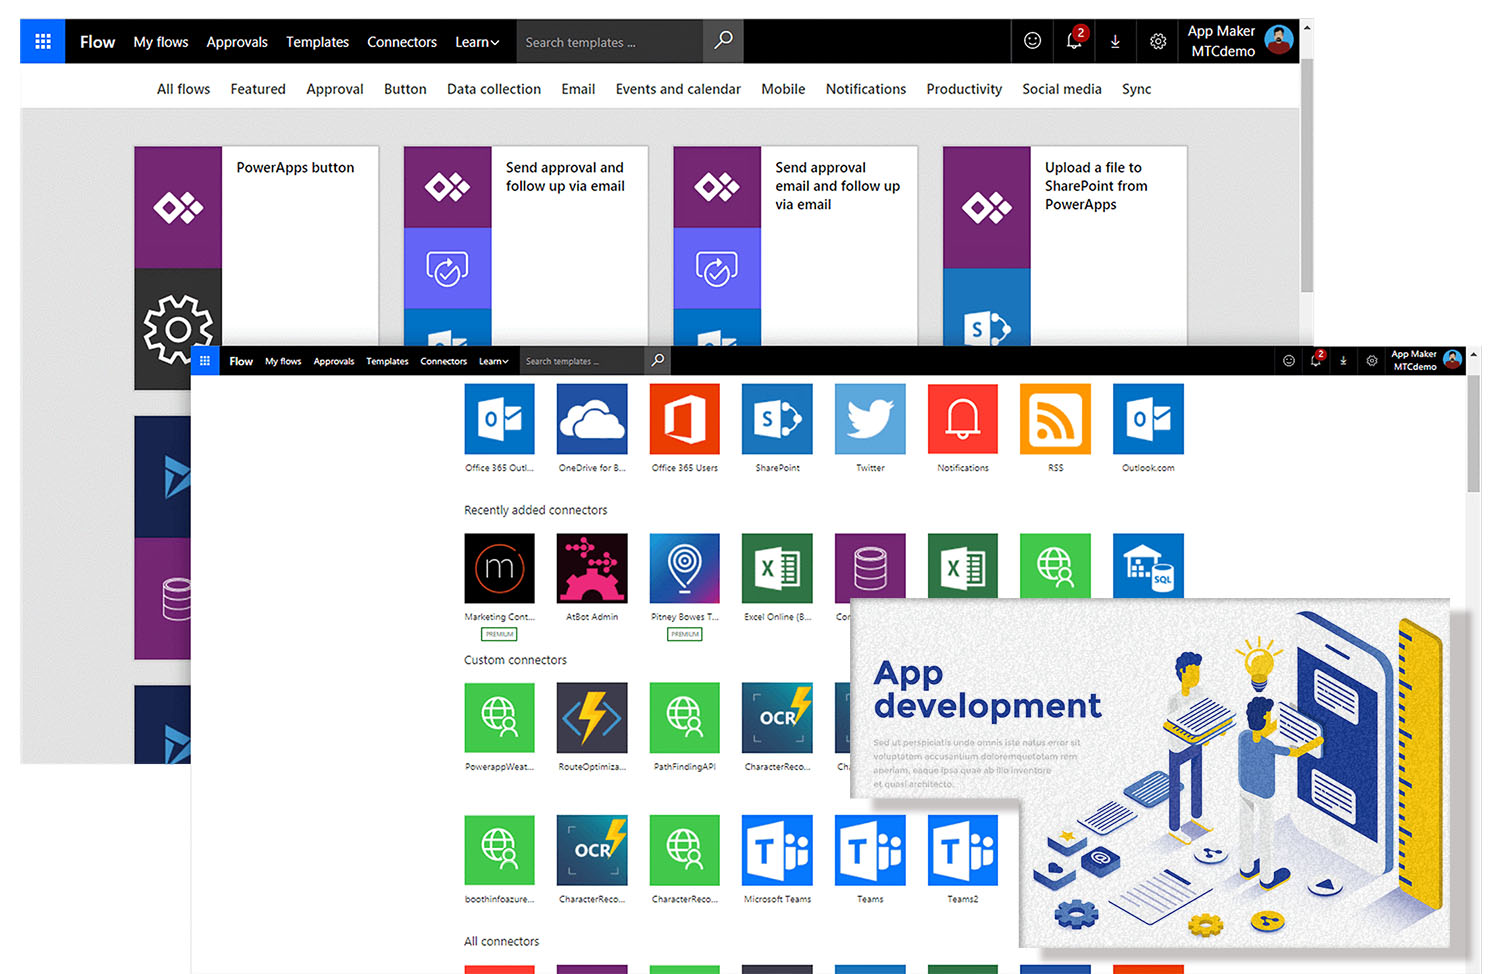Open Send approval email and follow up template

click(796, 246)
